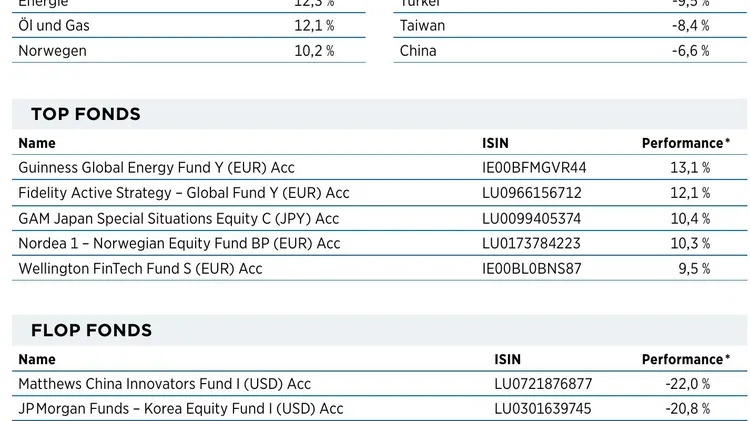The height and width of the screenshot is (421, 750).
Task: Select Fidelity Active Strategy Global Fund row
Action: 379,193
